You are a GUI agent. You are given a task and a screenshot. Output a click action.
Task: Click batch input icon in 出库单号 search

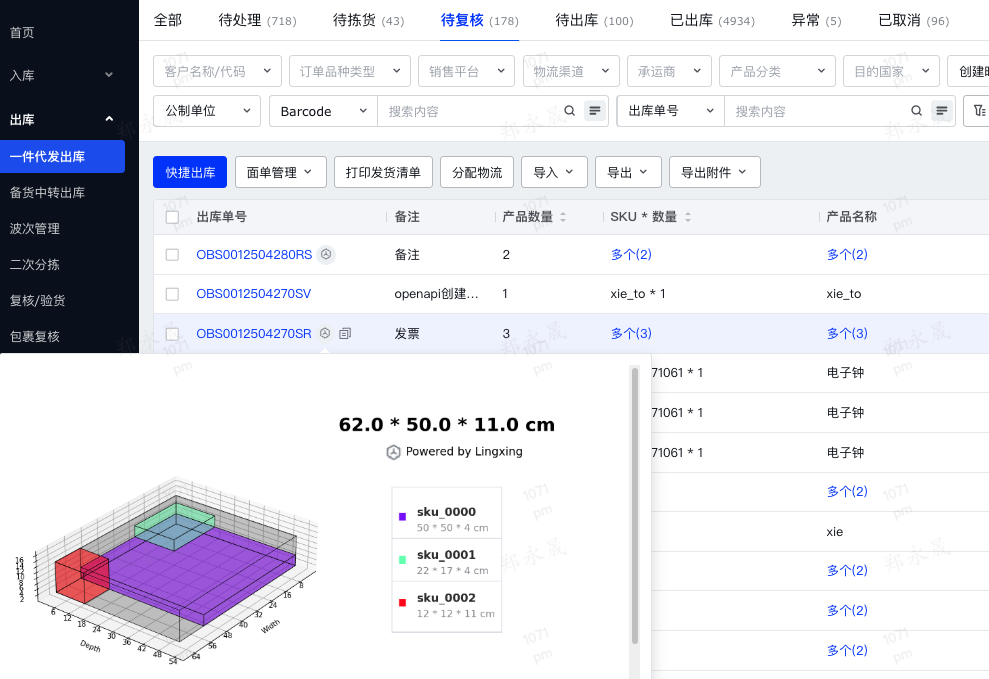942,111
